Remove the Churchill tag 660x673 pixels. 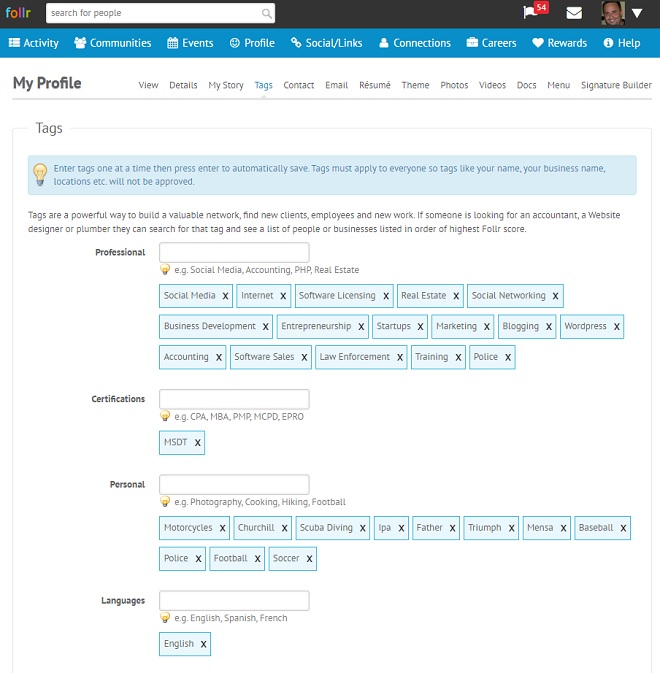click(285, 528)
